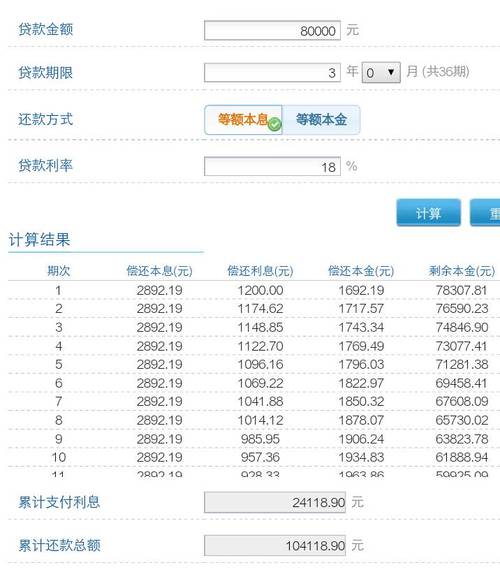The image size is (500, 572).
Task: Click the 累计支付利息 field showing 24118.90
Action: (x=275, y=502)
